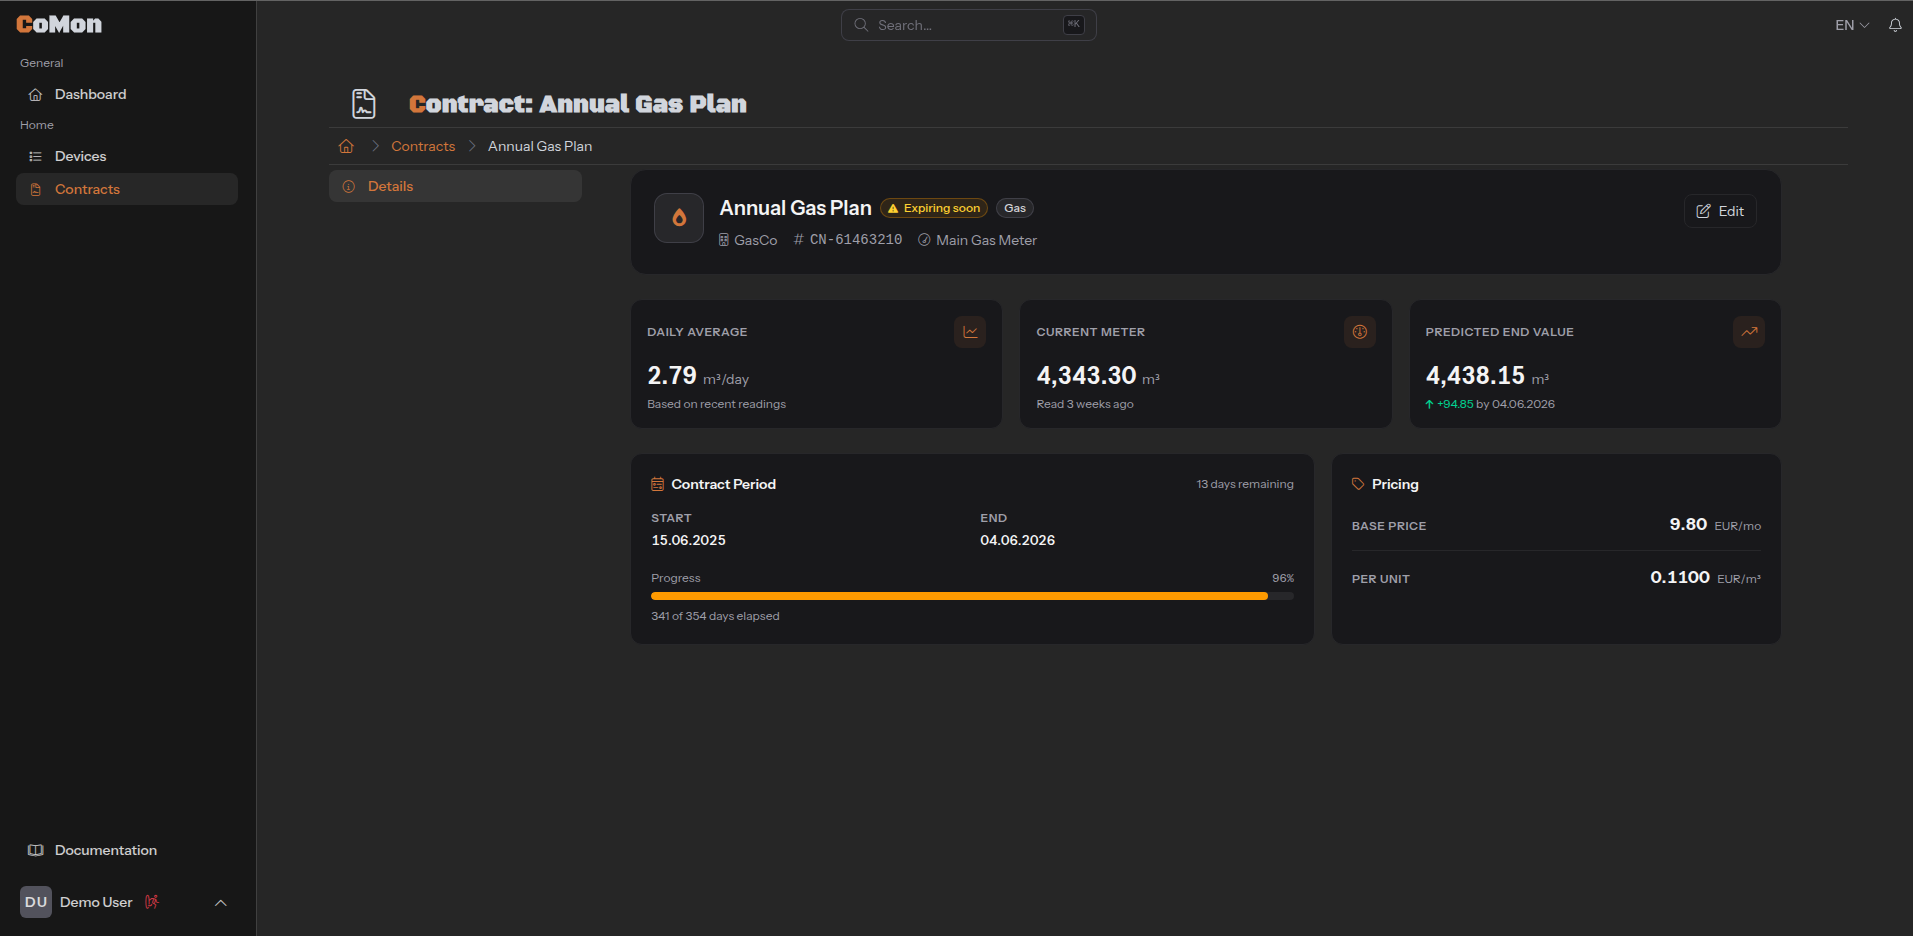Screen dimensions: 1913x936
Task: Click the CoMon logo
Action: coord(59,24)
